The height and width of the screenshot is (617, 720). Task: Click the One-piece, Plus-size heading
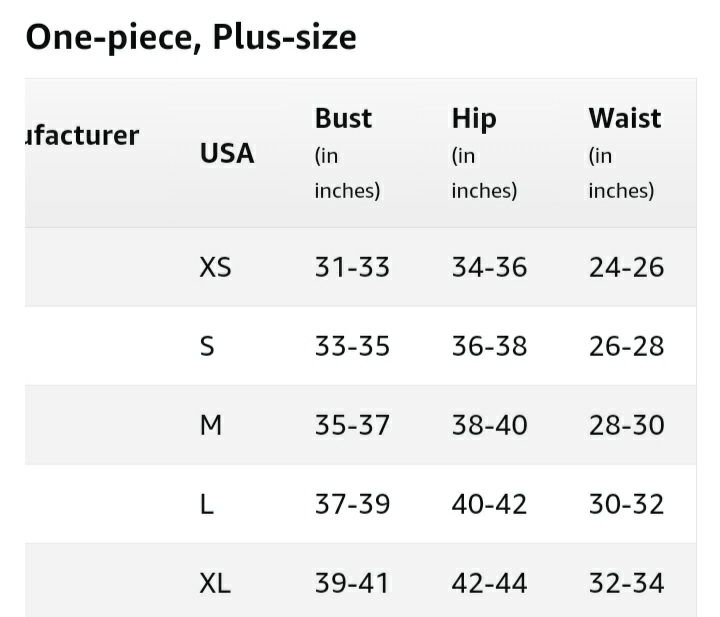click(191, 38)
